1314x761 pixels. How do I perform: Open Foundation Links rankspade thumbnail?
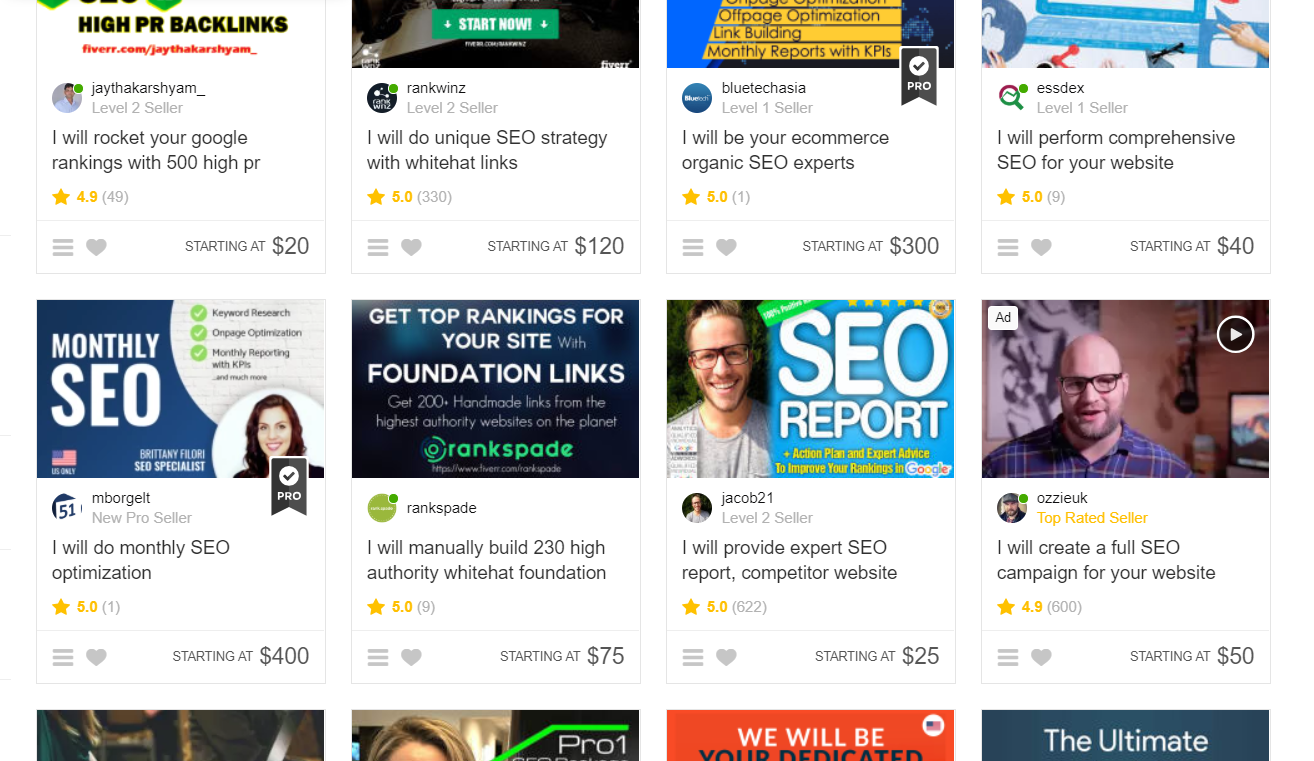pos(496,389)
